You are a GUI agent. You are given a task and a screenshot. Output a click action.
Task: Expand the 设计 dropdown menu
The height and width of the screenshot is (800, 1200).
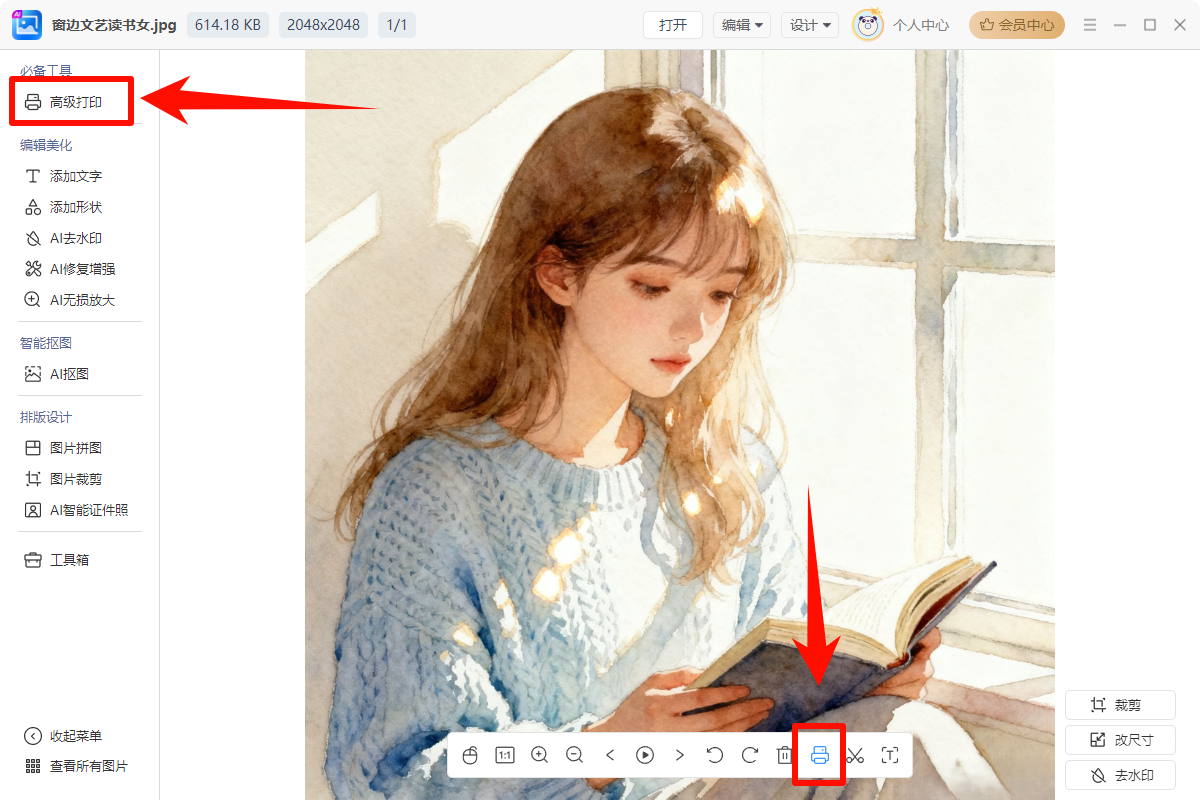click(x=810, y=25)
